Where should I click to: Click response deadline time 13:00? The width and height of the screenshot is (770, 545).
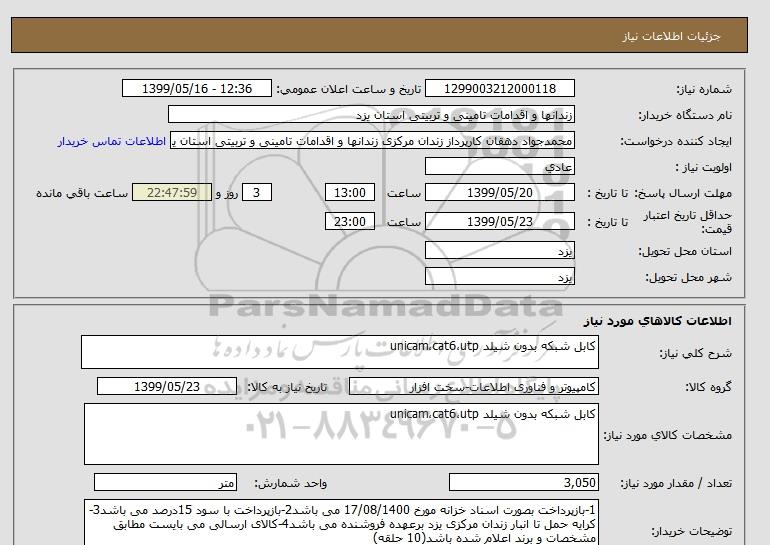(x=350, y=192)
